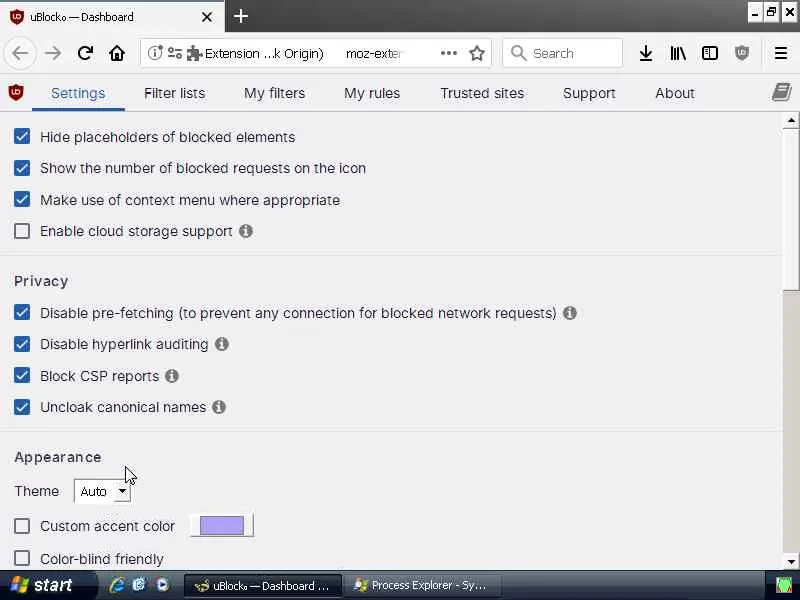The image size is (800, 600).
Task: Enable cloud storage support checkbox
Action: pyautogui.click(x=22, y=231)
